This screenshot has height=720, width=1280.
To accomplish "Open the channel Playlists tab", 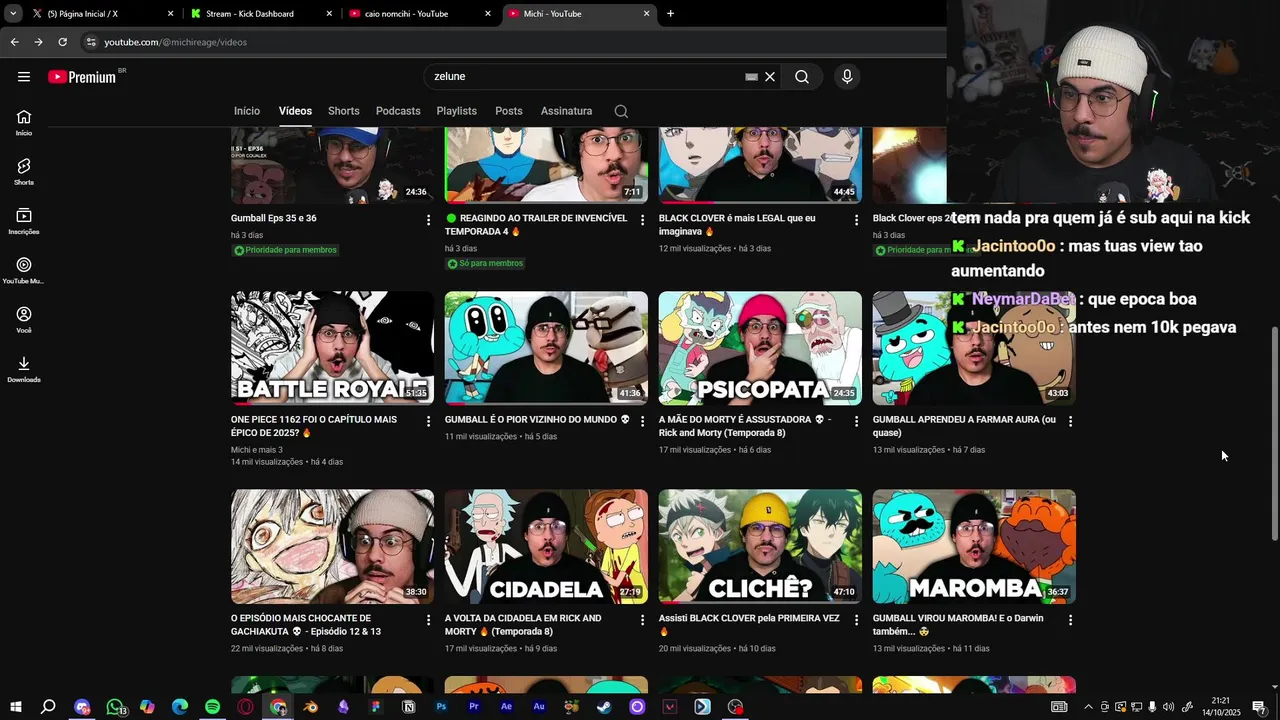I will [456, 111].
